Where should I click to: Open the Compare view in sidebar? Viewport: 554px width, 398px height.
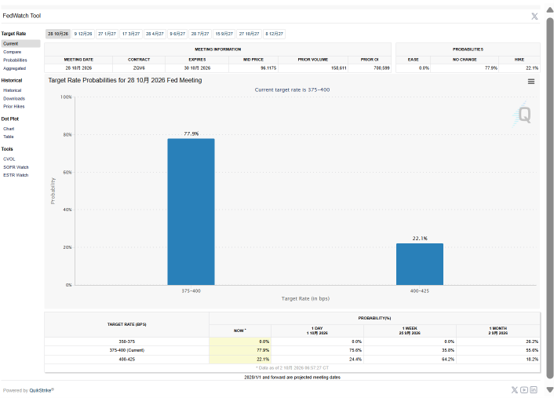(x=12, y=52)
